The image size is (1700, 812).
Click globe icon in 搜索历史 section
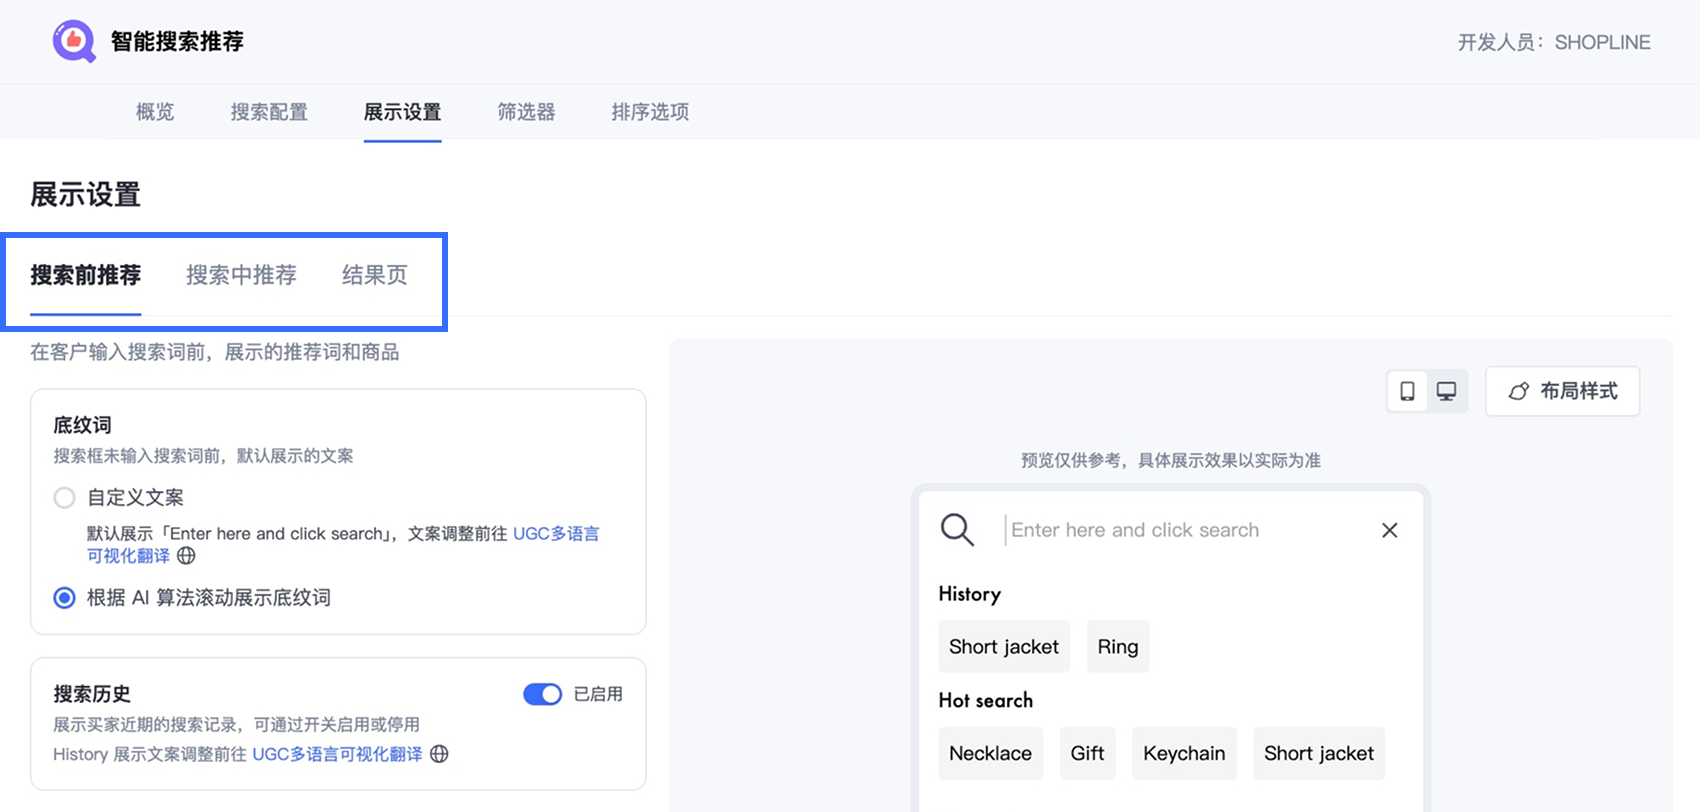pos(439,754)
